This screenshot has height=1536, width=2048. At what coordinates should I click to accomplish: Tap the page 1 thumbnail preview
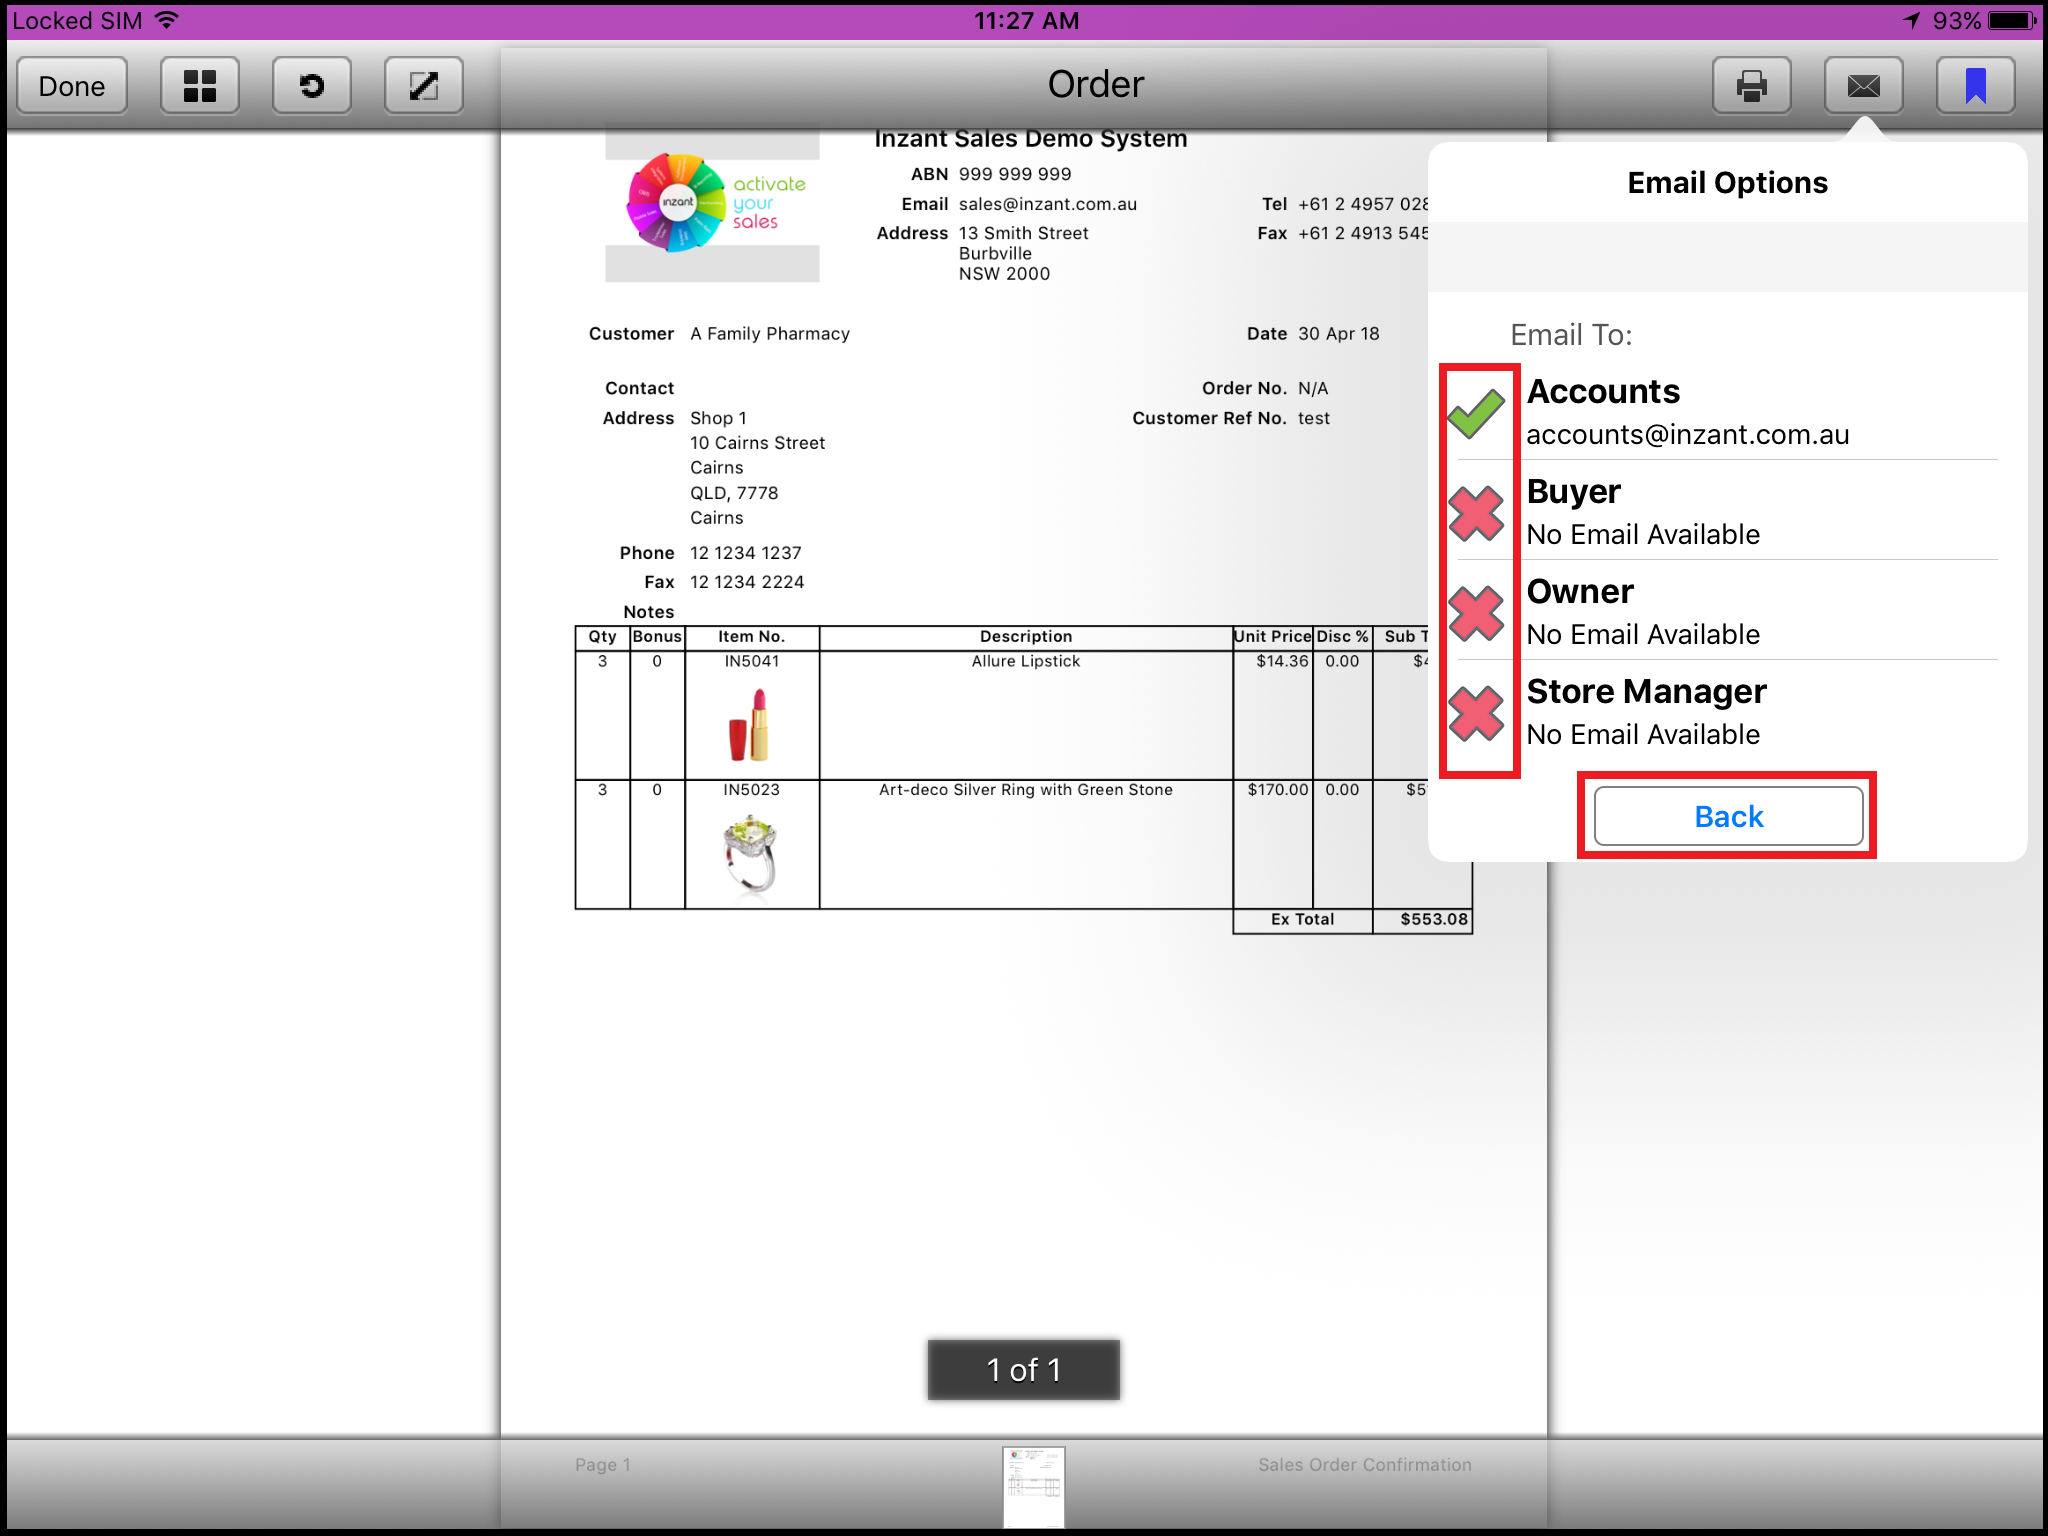(1033, 1486)
